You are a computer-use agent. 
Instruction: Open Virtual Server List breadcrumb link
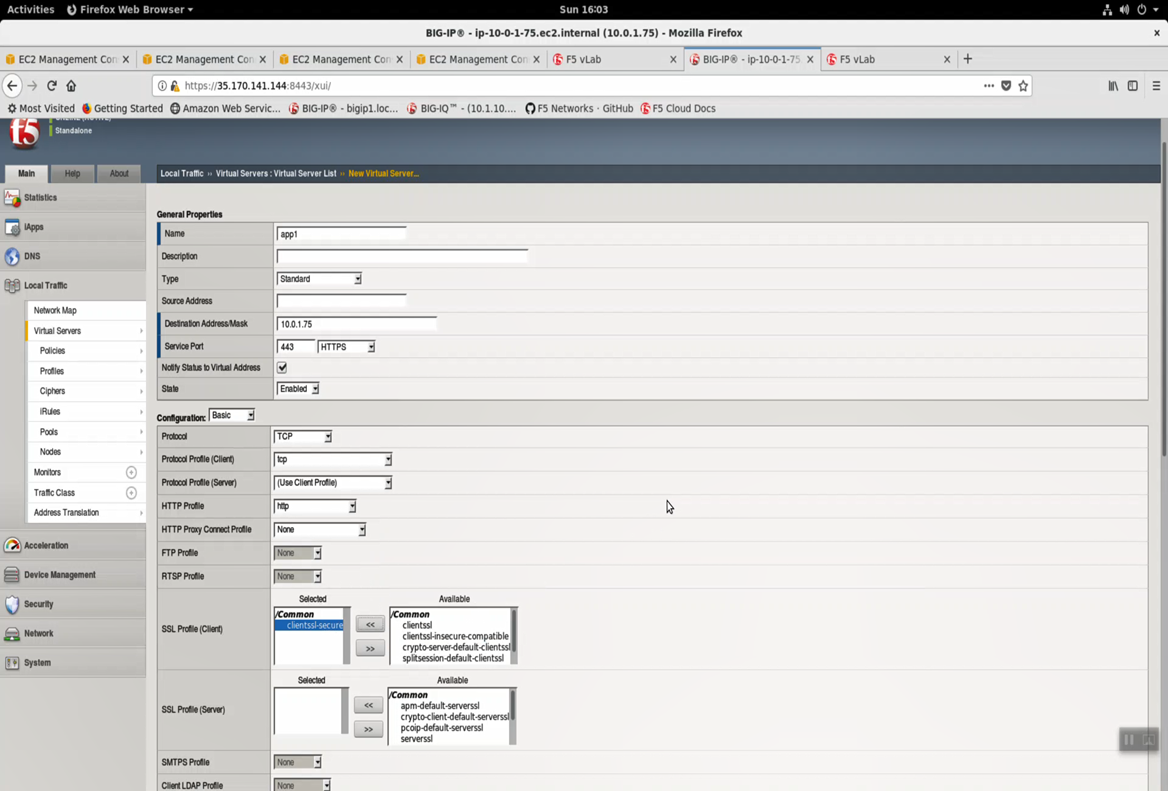pyautogui.click(x=276, y=174)
